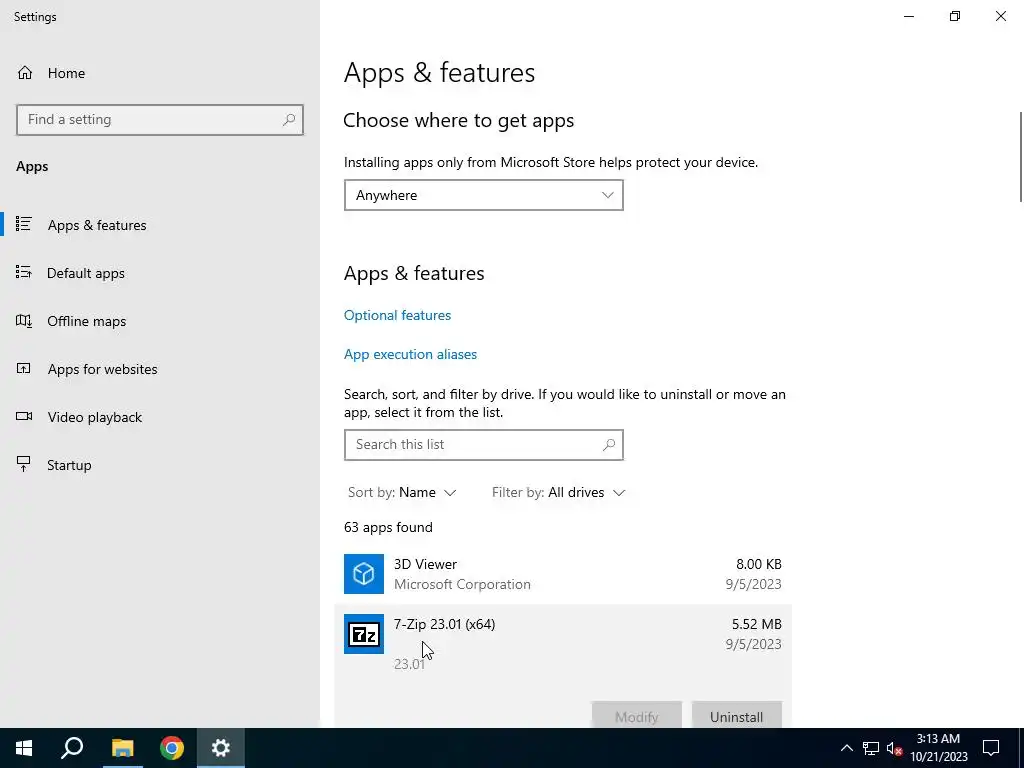Click the vertical scrollbar of settings page
This screenshot has width=1024, height=768.
coord(1020,157)
